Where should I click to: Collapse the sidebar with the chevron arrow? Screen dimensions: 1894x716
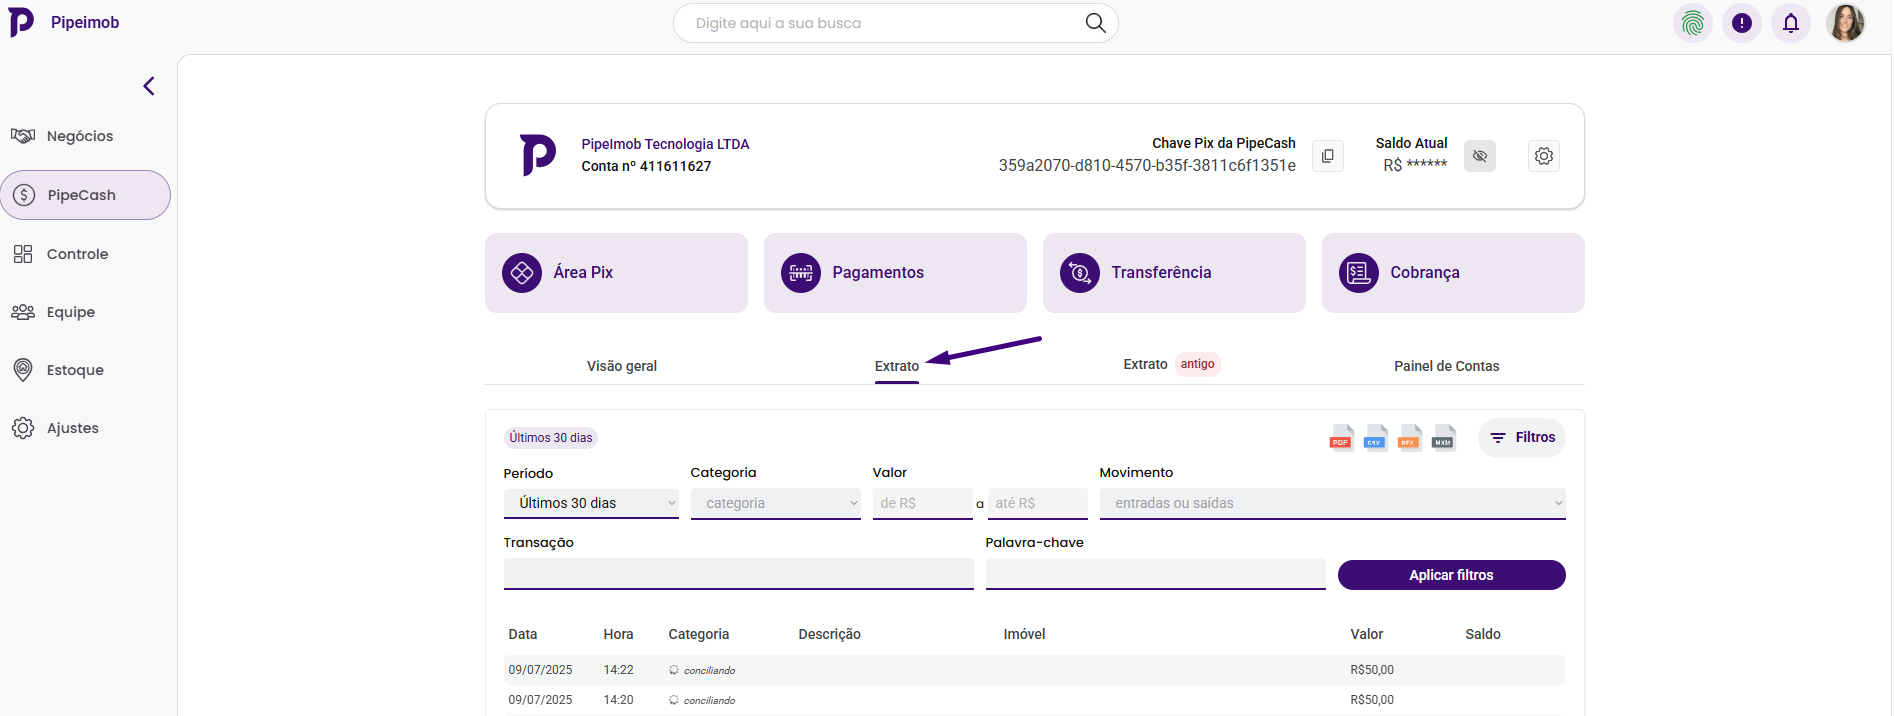(x=149, y=86)
